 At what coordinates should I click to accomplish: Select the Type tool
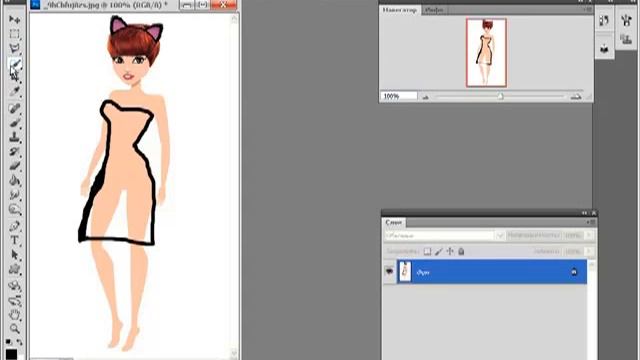click(x=14, y=240)
